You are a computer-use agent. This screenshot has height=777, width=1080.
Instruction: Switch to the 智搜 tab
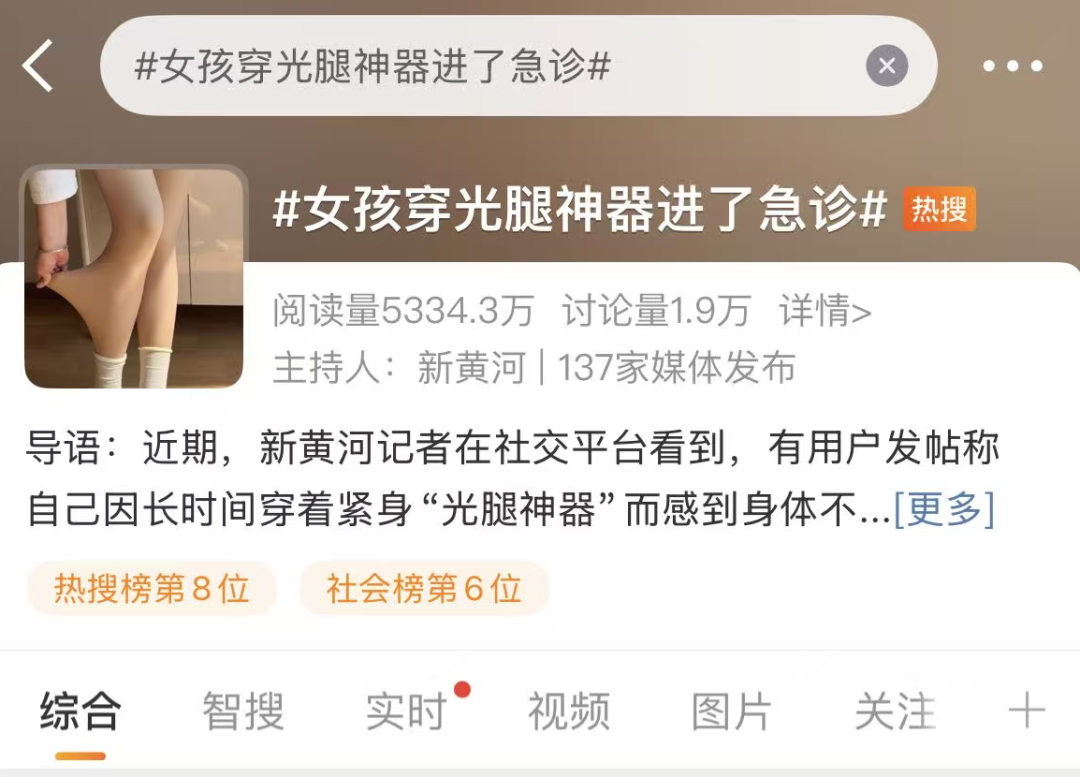pos(243,711)
